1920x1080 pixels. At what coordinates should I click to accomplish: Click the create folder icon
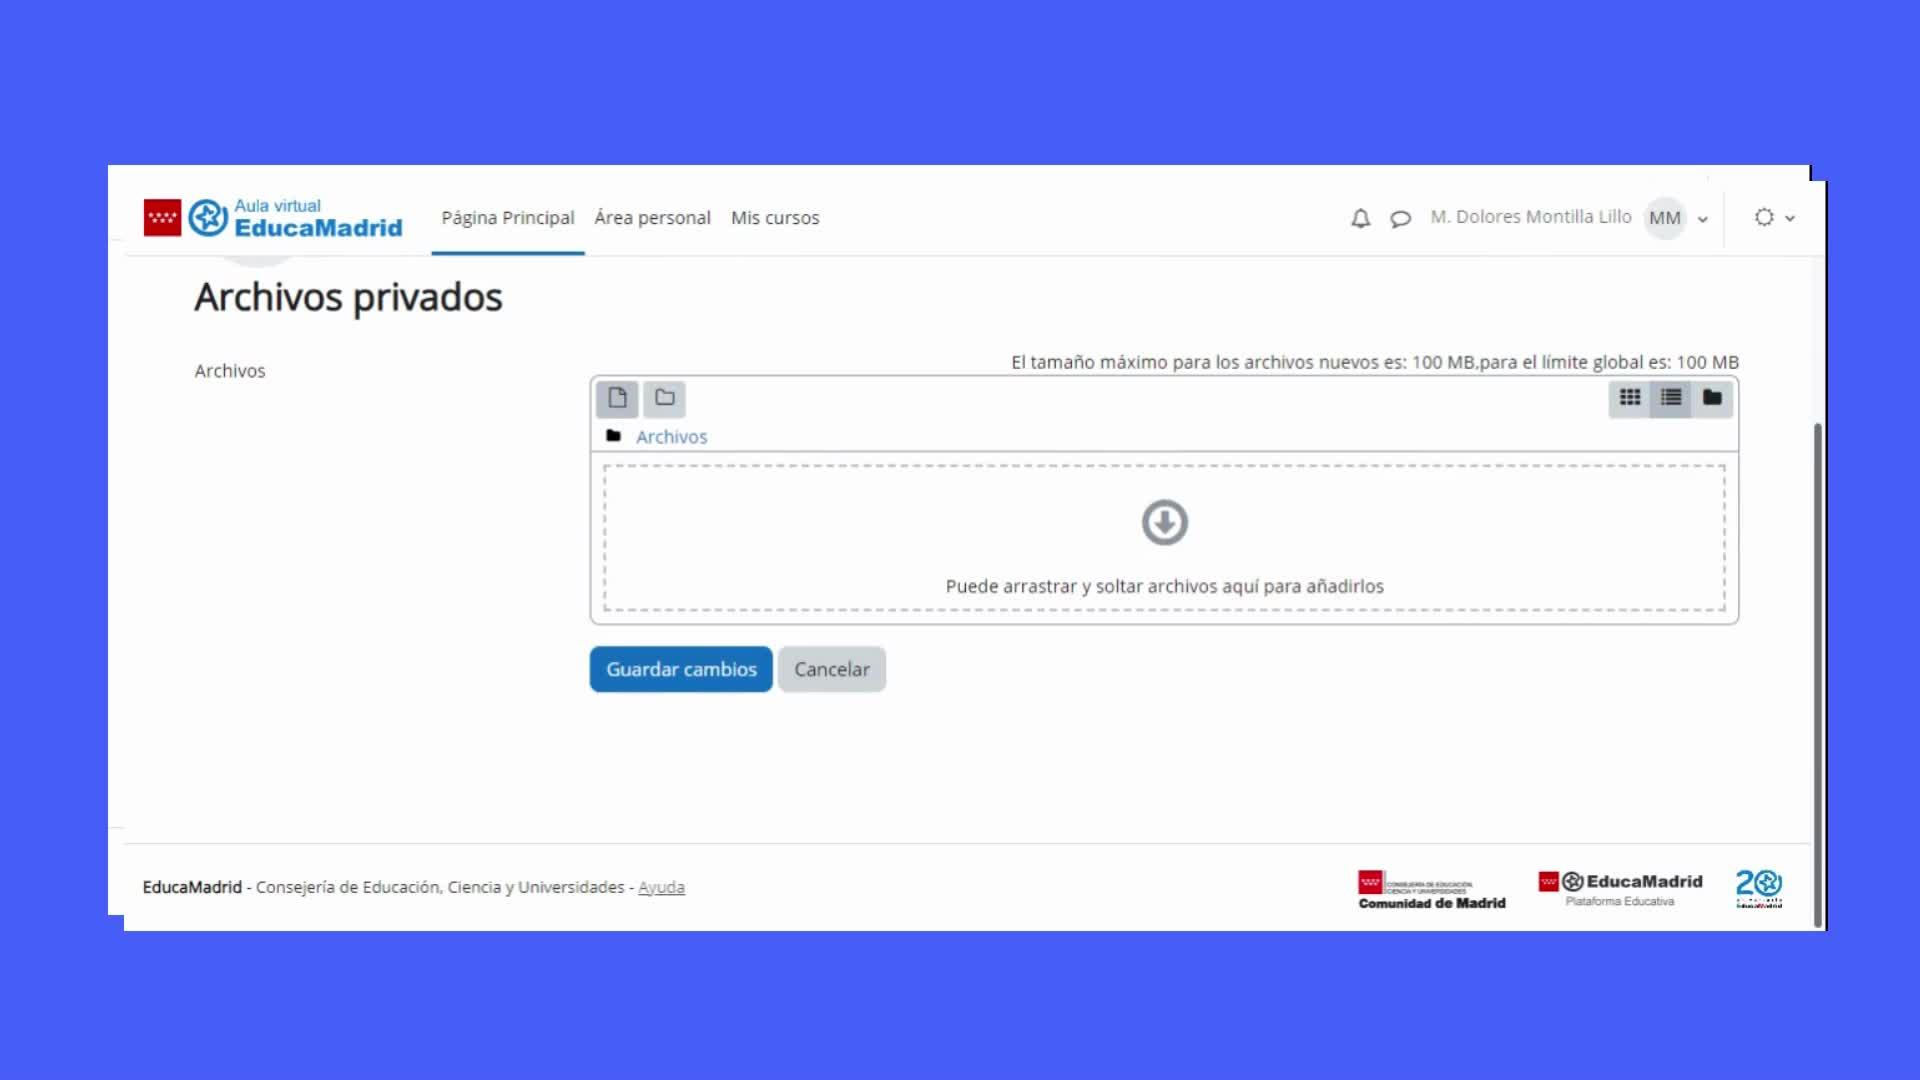coord(664,398)
